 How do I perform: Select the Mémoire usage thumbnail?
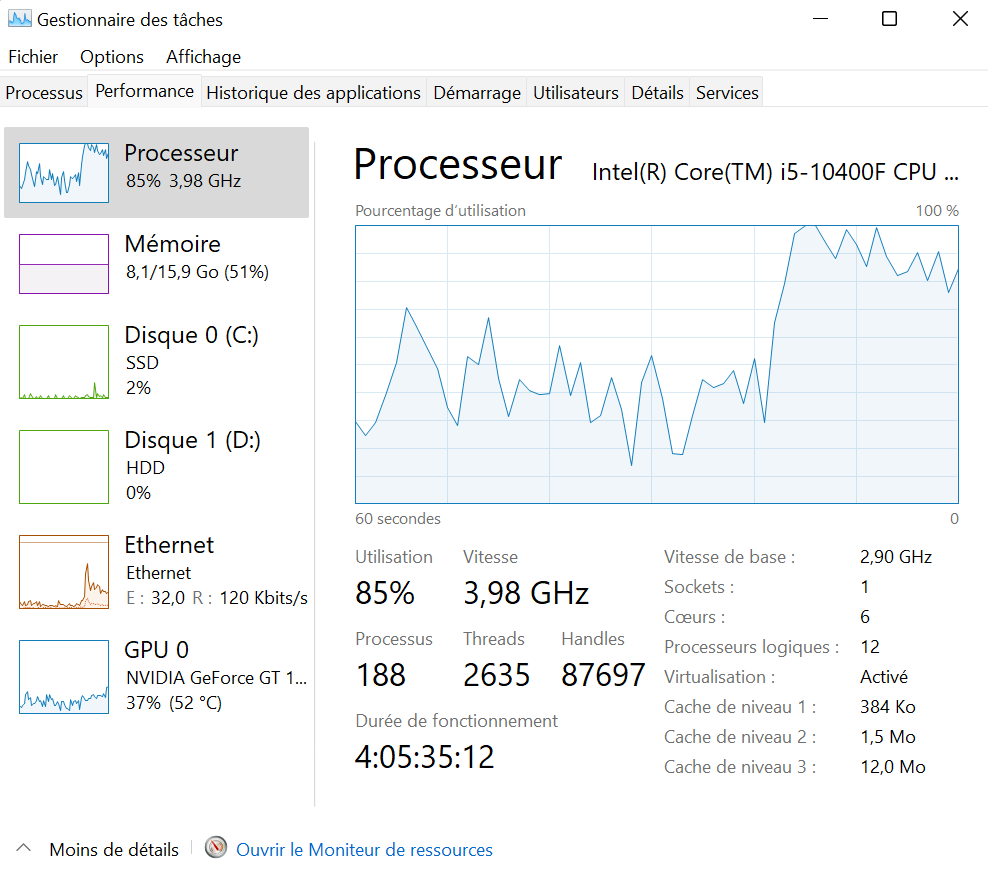click(64, 264)
